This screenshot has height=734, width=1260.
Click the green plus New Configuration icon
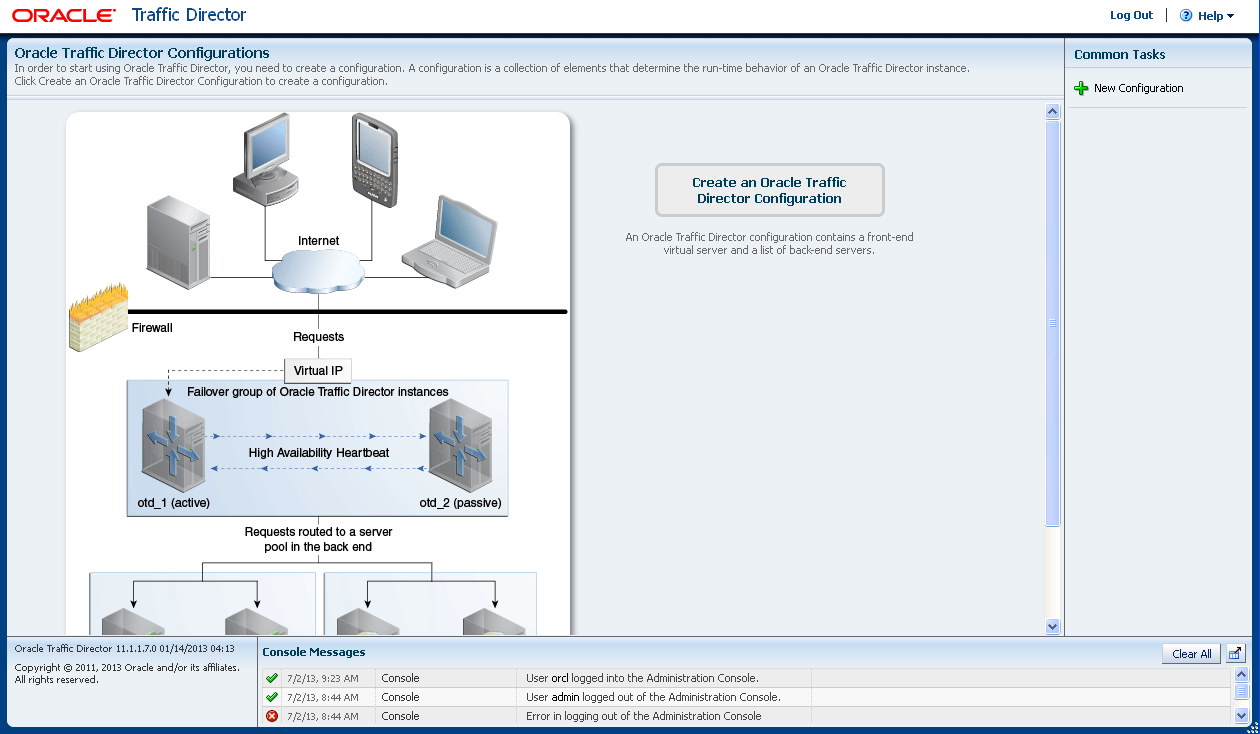point(1081,88)
